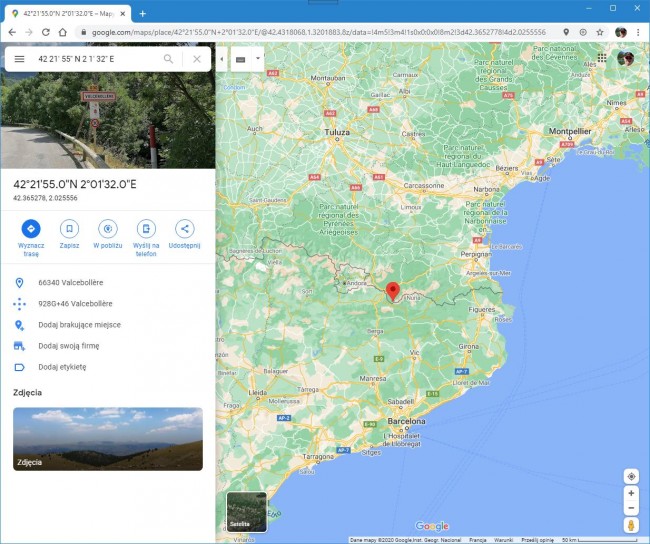Click Tarragona label on map
The height and width of the screenshot is (544, 650).
coord(318,457)
